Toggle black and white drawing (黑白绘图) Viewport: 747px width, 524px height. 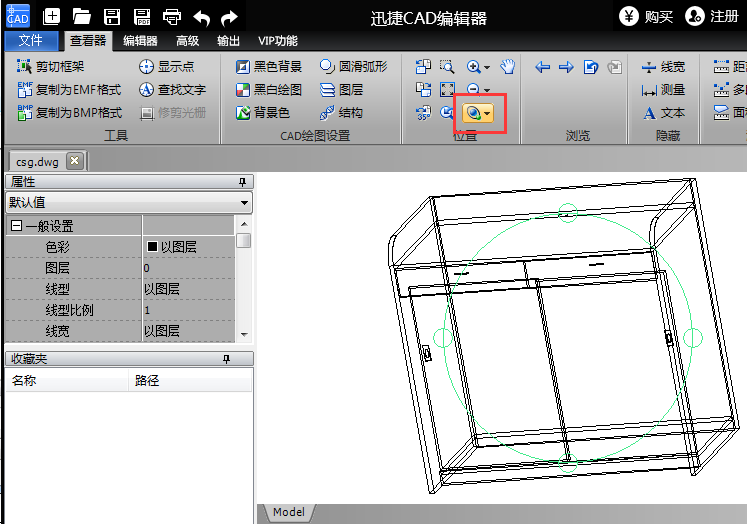coord(268,90)
